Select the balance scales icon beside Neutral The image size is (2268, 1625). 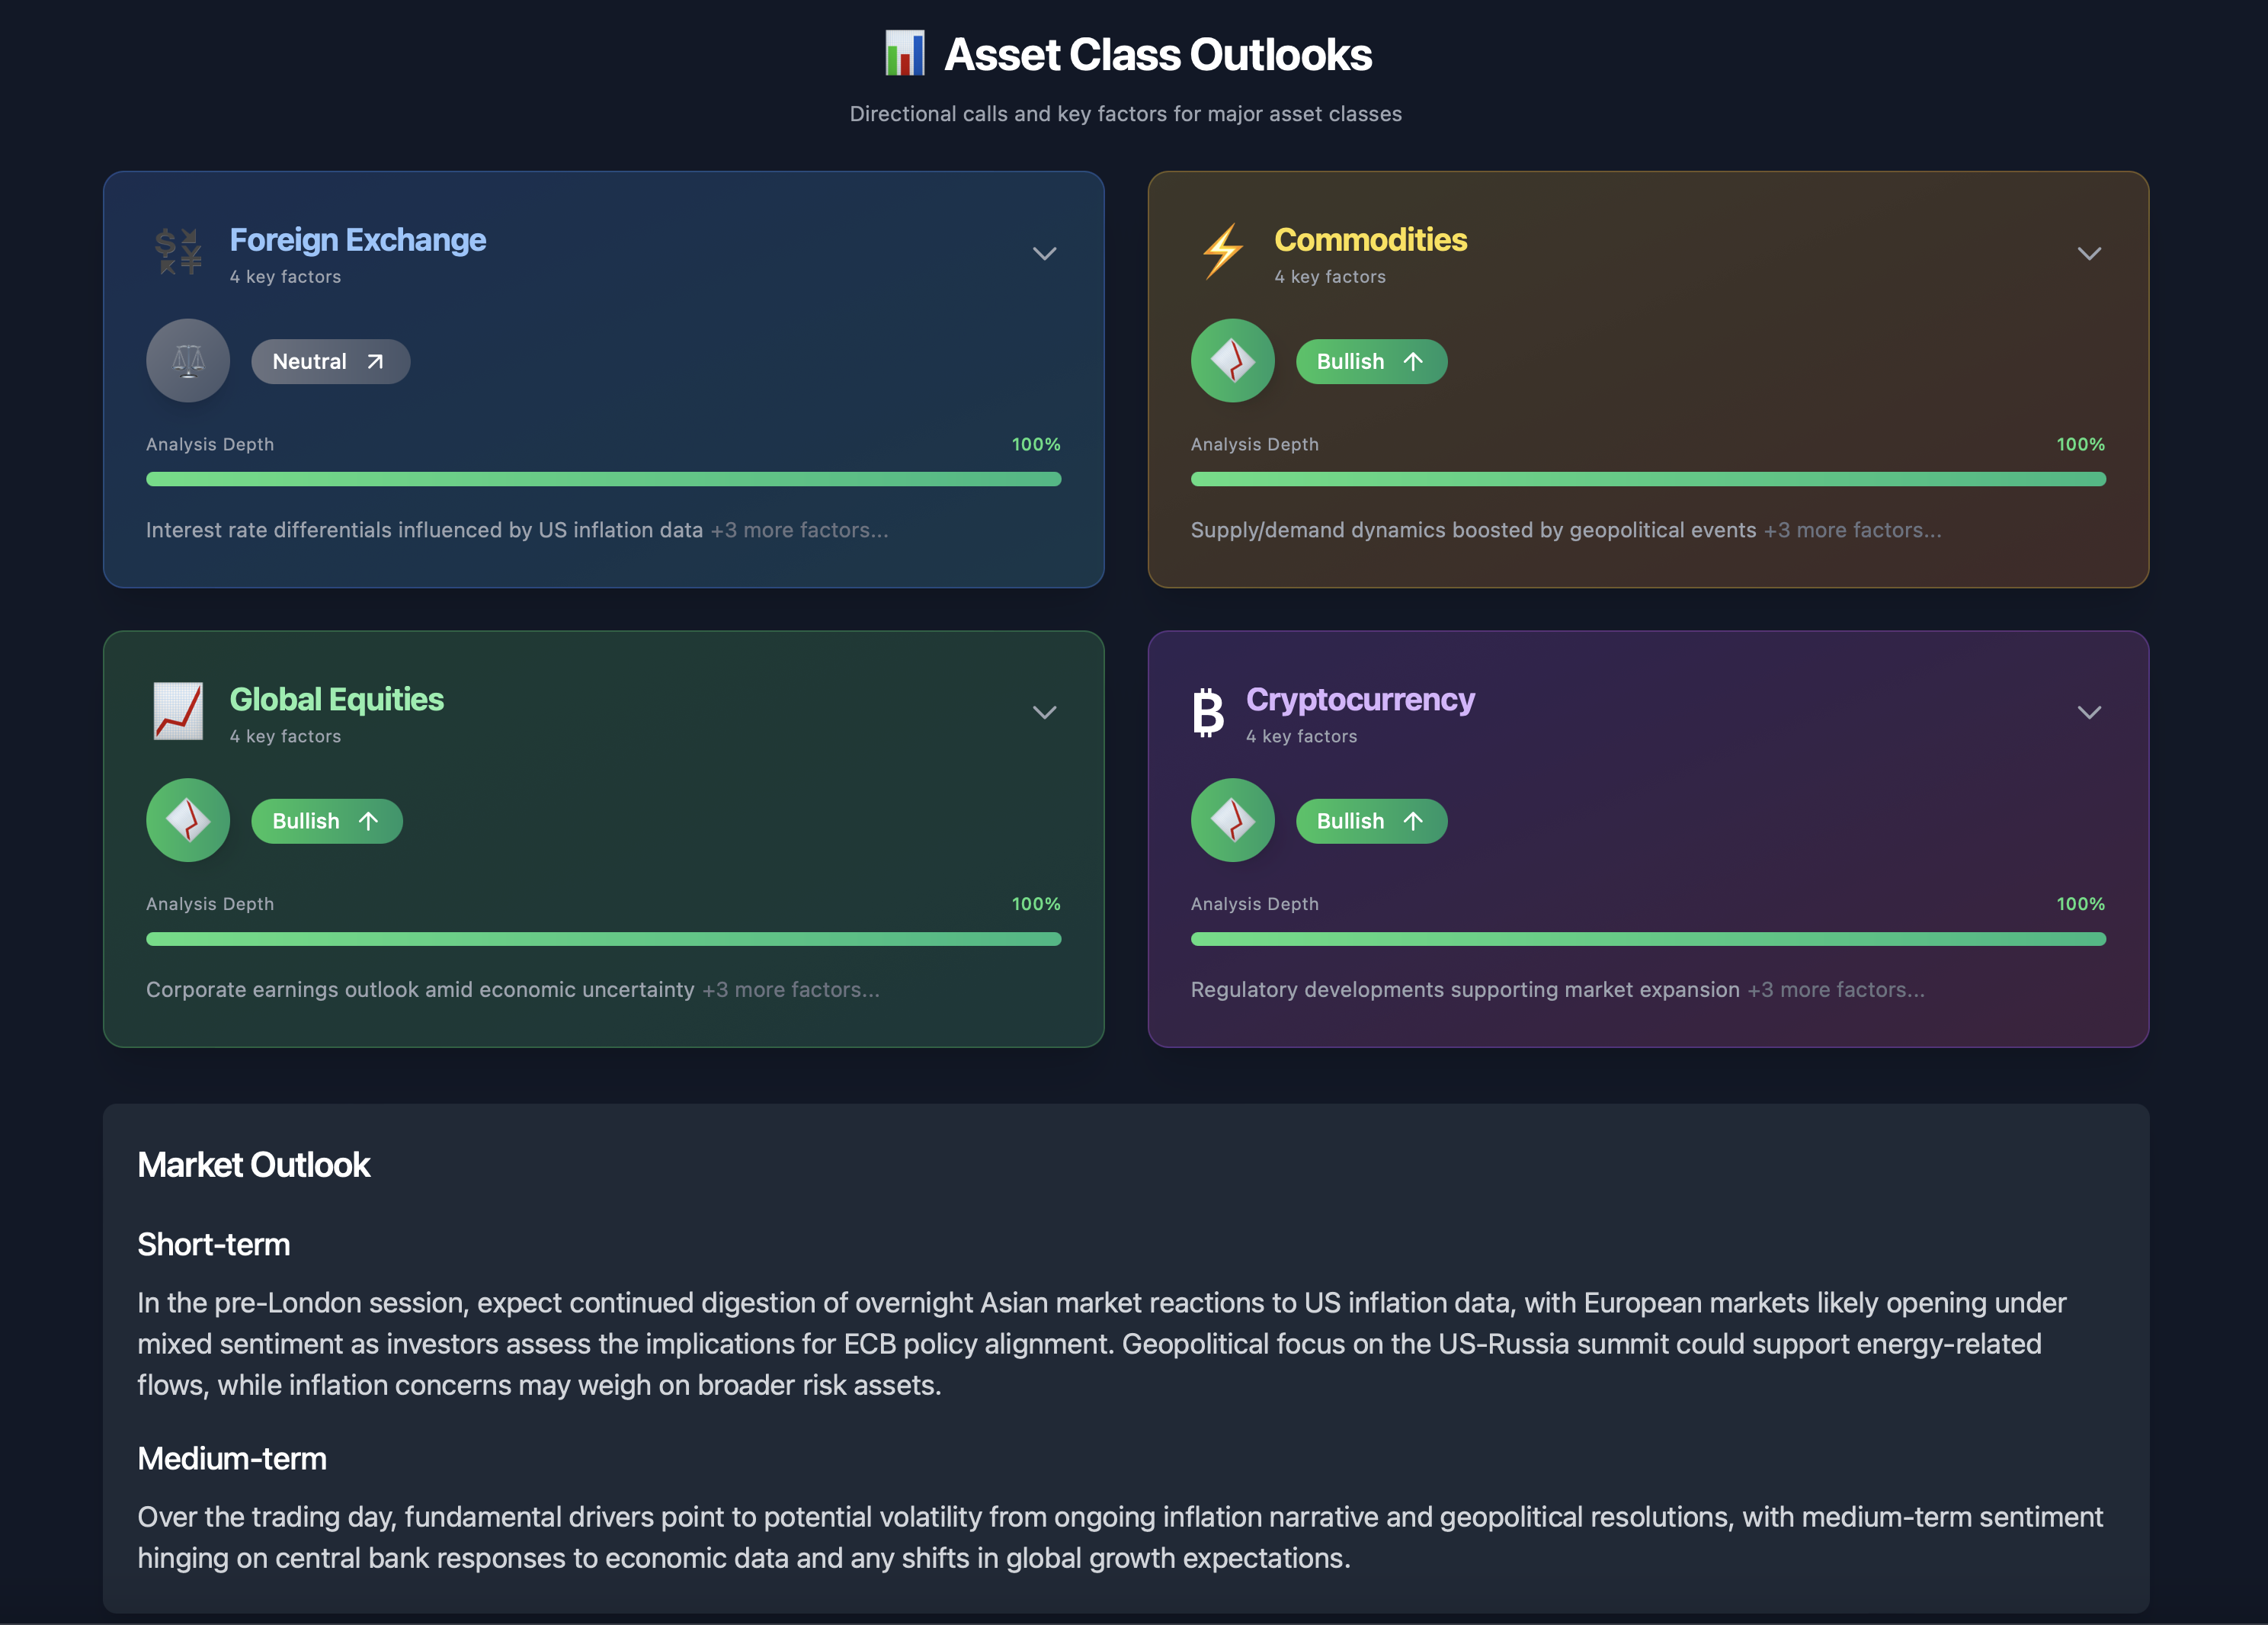pos(188,361)
